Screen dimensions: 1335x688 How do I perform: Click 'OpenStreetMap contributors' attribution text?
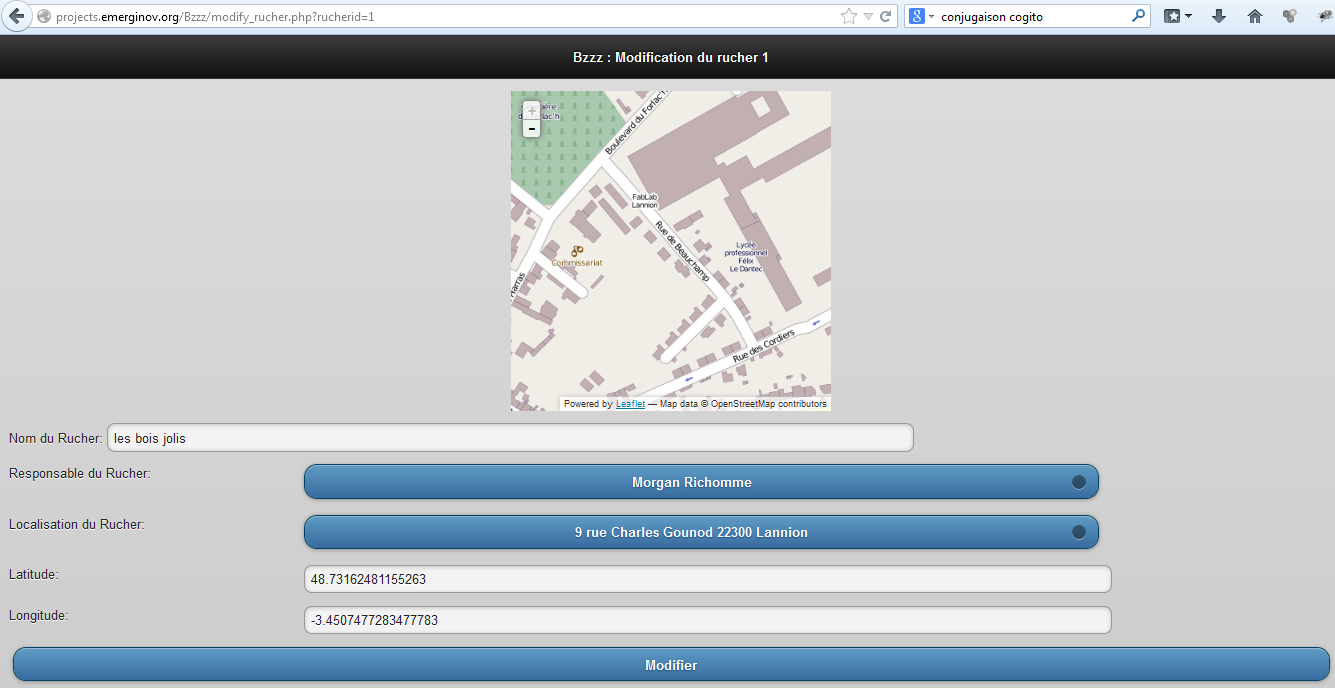[768, 404]
